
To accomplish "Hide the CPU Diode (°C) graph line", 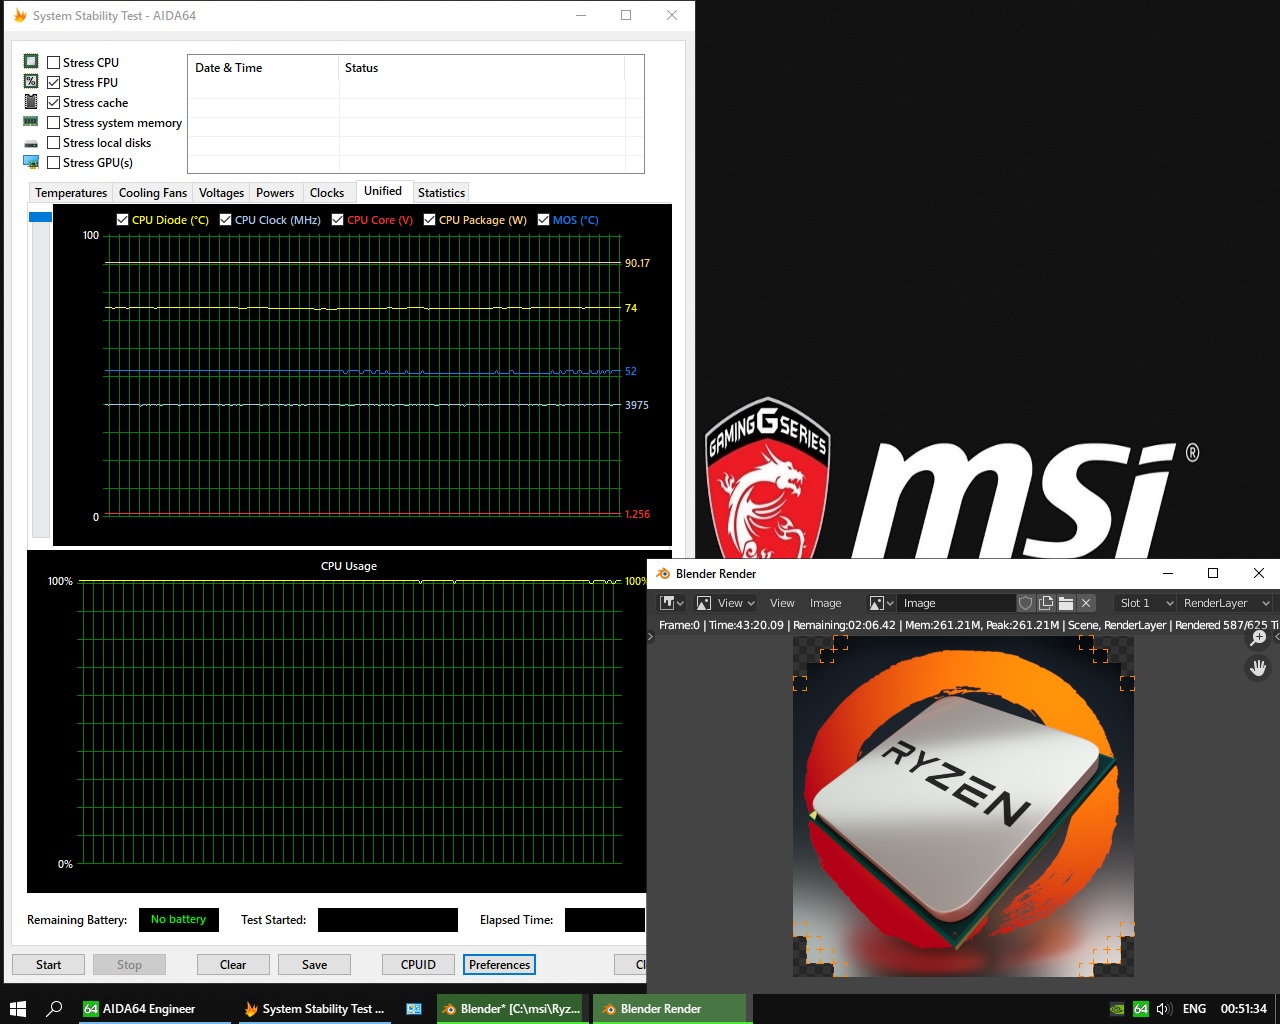I will tap(122, 220).
